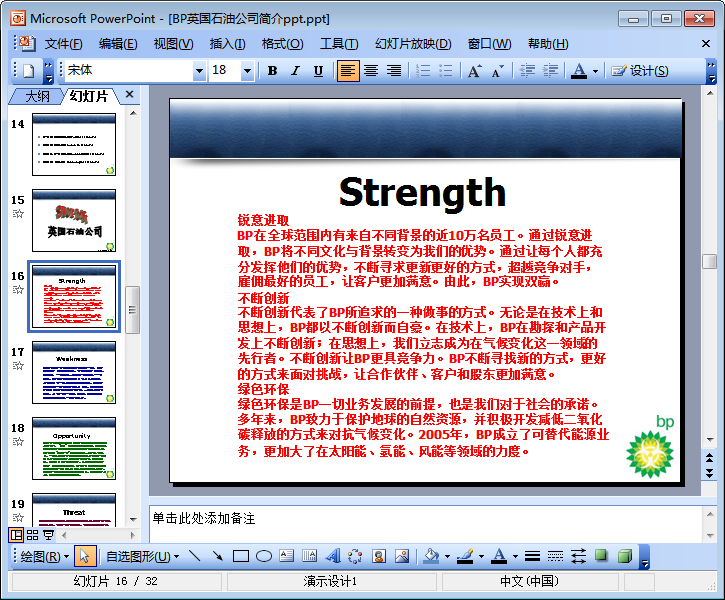Open the font name dropdown 宋体

point(199,71)
